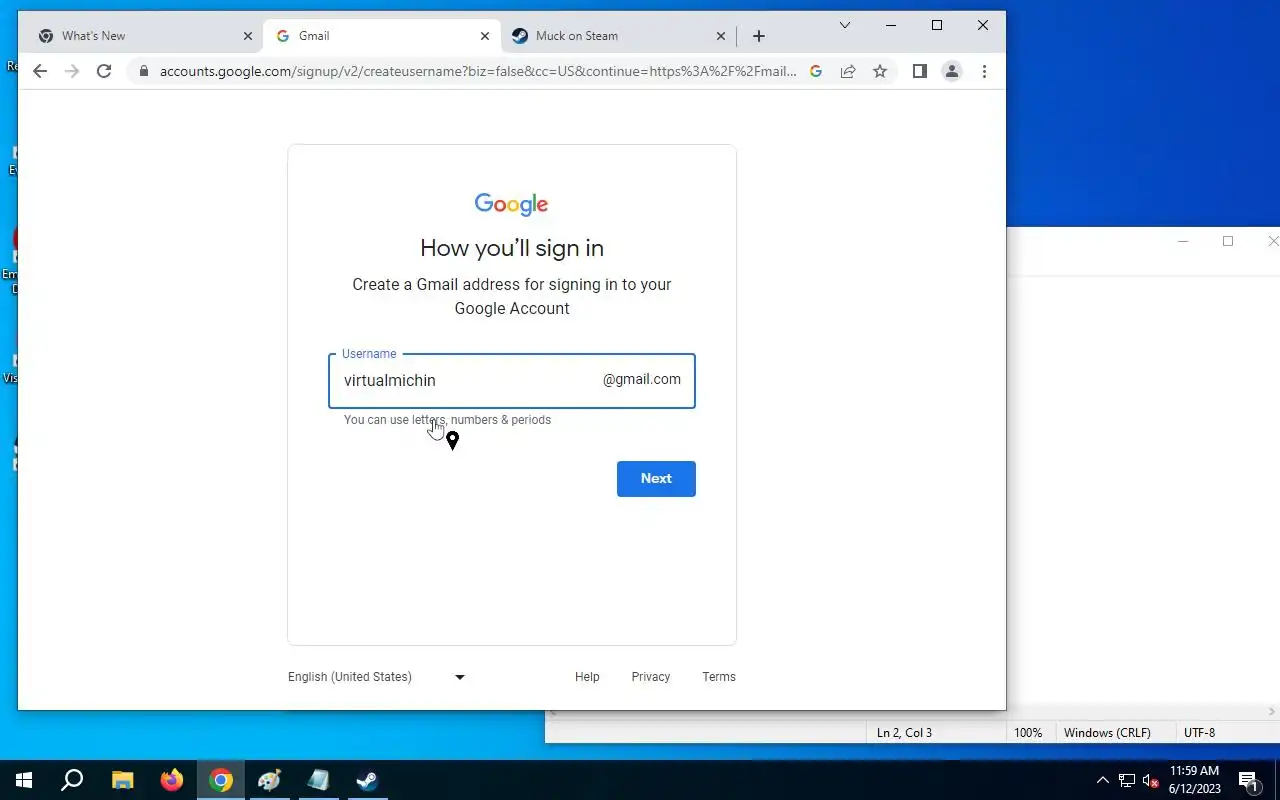Open the Help link
The width and height of the screenshot is (1280, 800).
point(587,677)
